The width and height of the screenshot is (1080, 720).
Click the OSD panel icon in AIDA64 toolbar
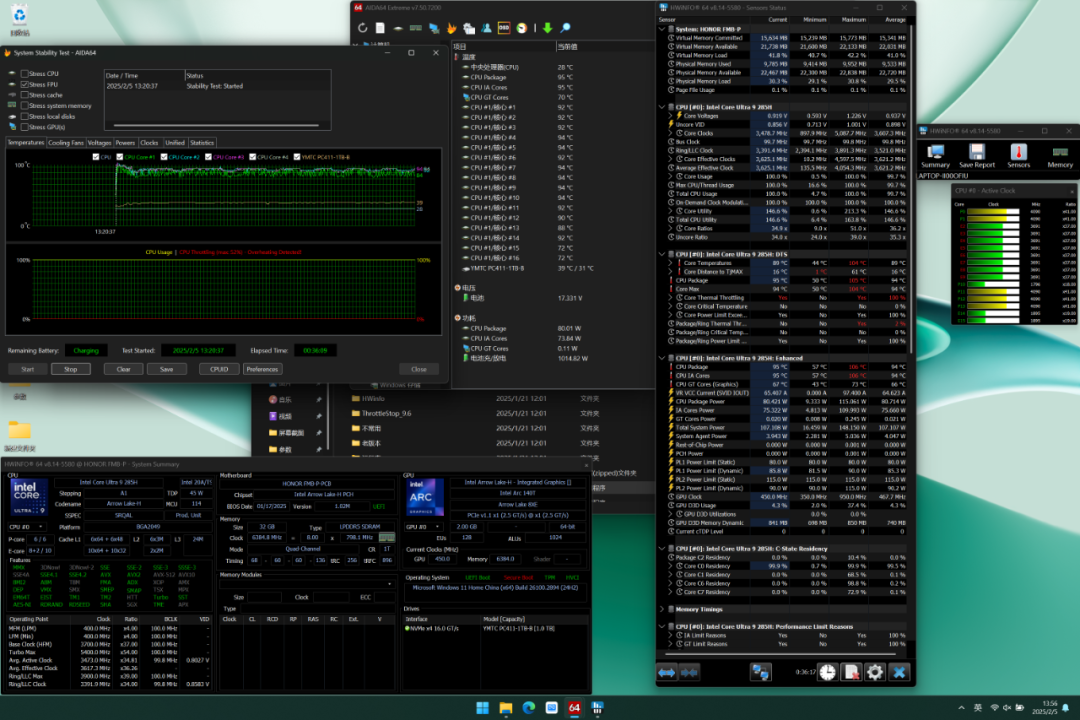point(504,28)
